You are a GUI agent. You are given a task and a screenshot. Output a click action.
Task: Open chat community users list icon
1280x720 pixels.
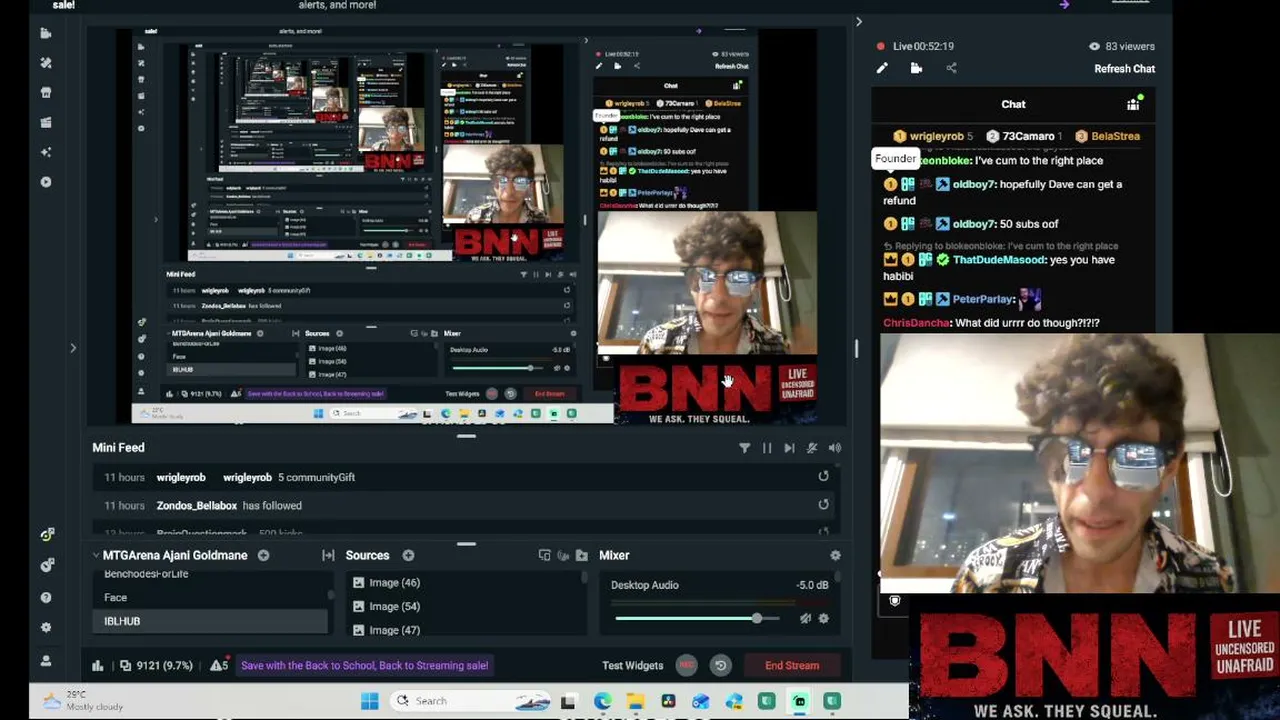point(1134,103)
